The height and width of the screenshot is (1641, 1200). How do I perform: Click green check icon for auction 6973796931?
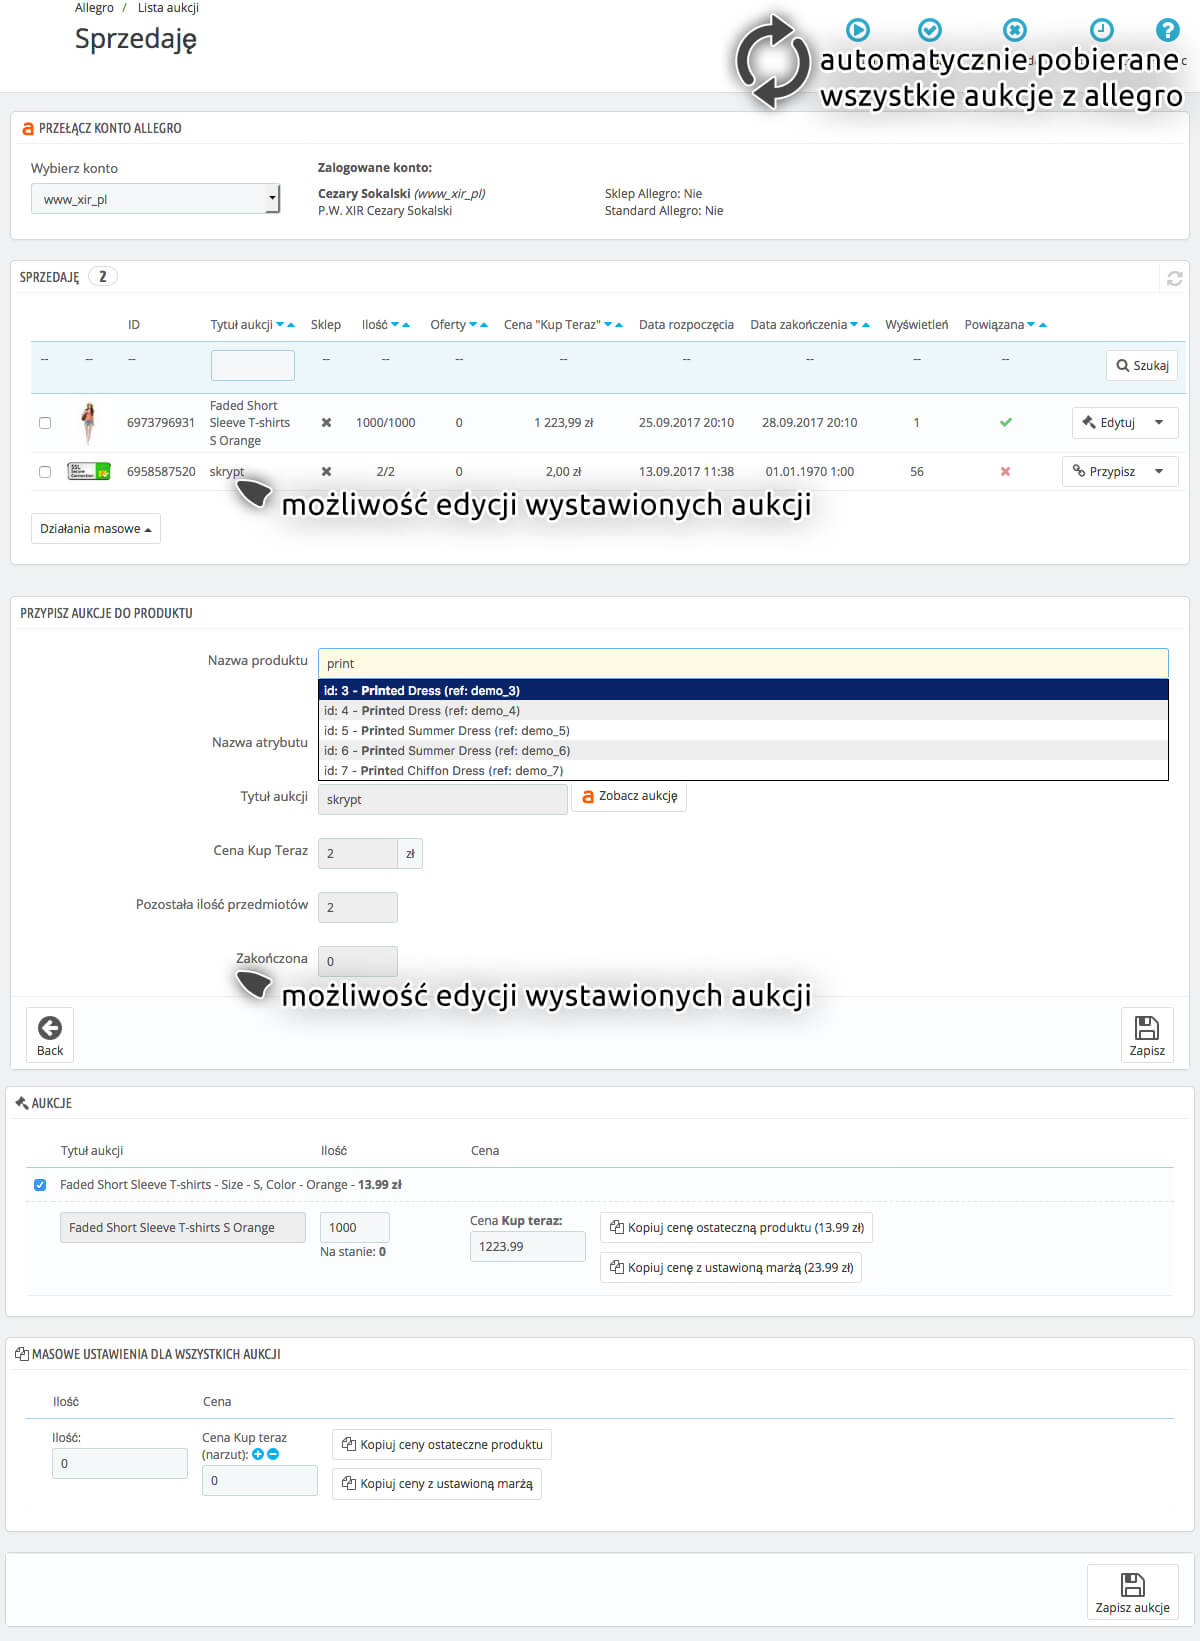(1006, 422)
